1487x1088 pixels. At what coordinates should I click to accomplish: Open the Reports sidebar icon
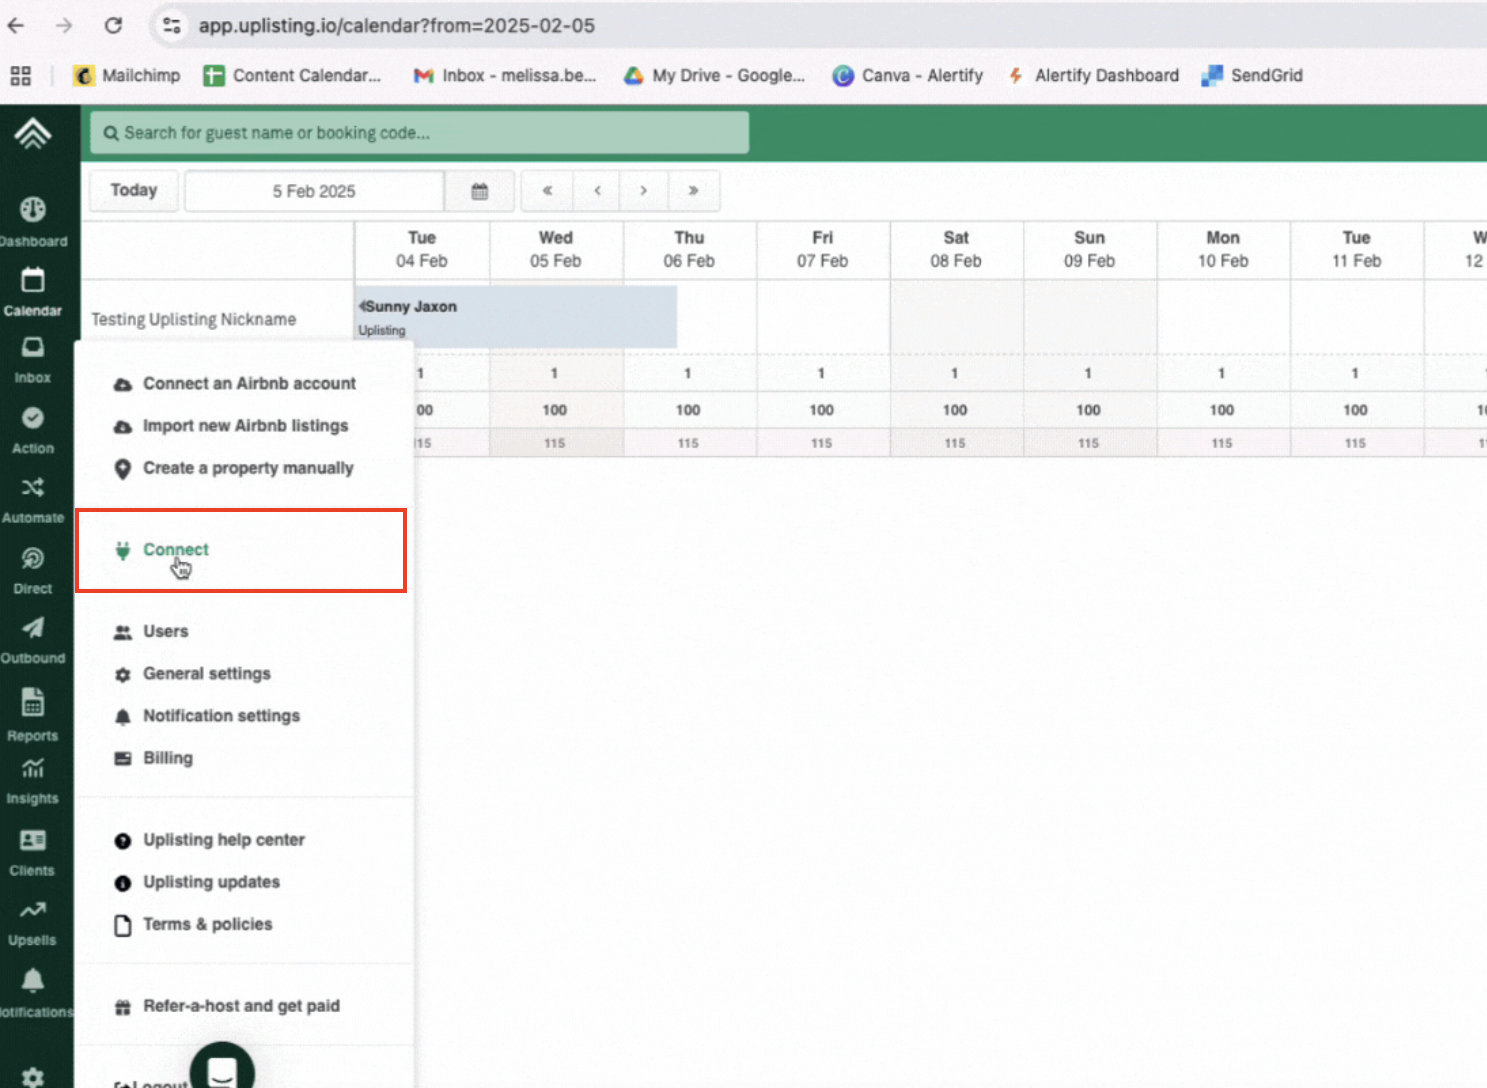pyautogui.click(x=33, y=704)
